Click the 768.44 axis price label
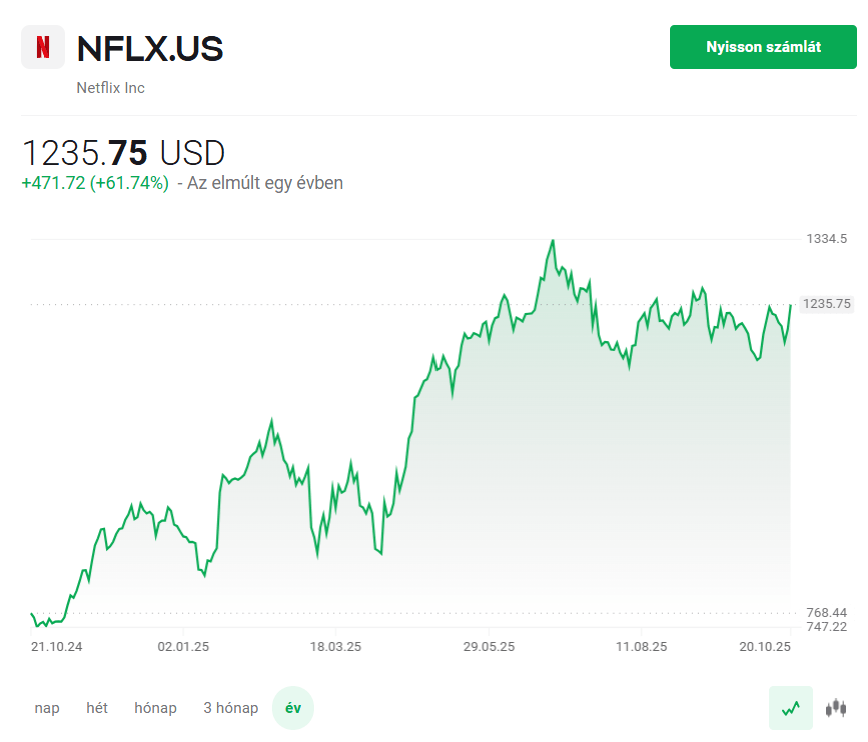Viewport: 868px width, 742px height. coord(826,612)
